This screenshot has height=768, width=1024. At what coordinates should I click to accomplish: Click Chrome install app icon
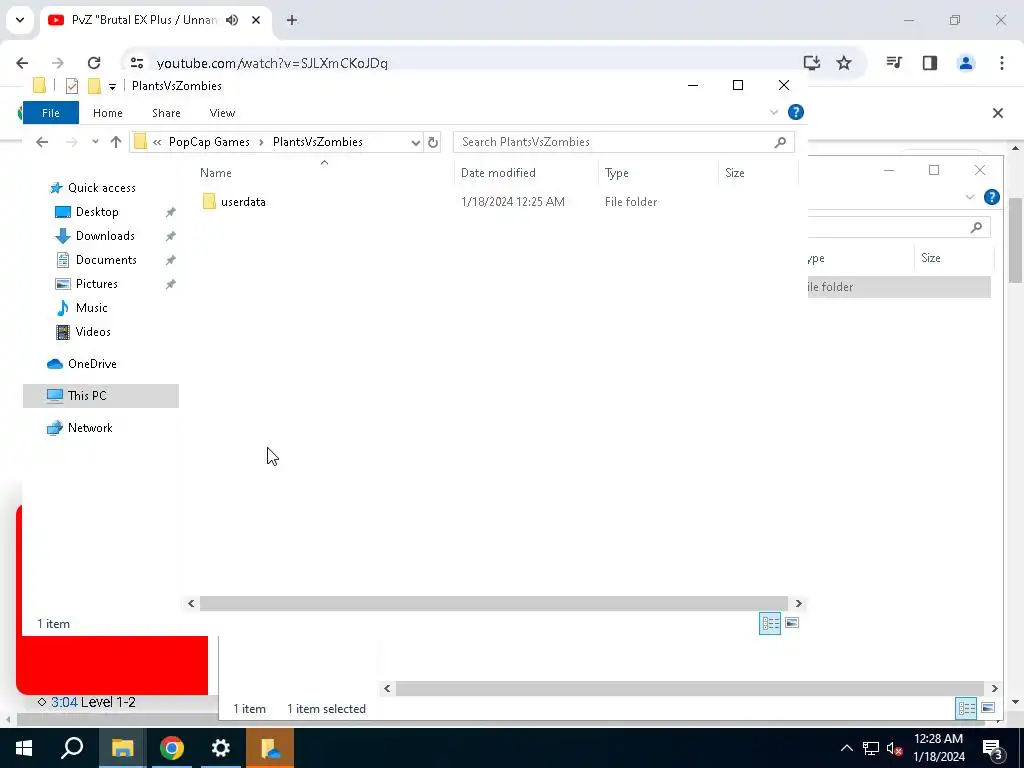811,63
